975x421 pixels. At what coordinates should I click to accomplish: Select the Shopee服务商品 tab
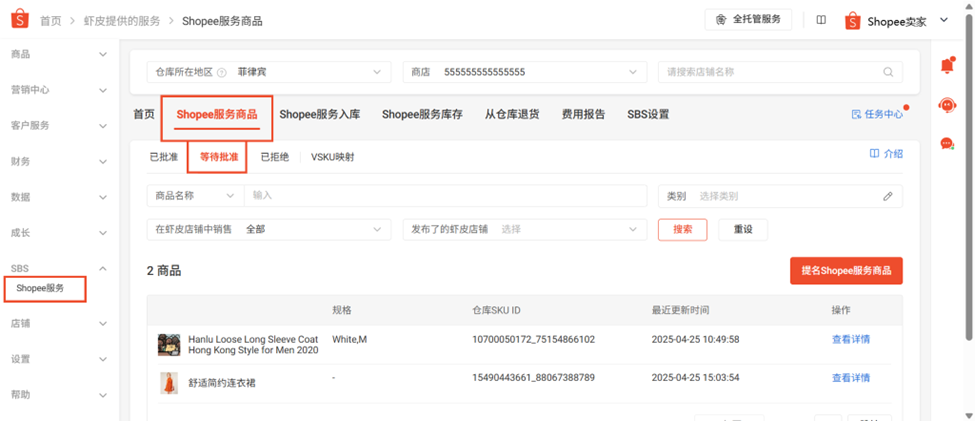[216, 115]
